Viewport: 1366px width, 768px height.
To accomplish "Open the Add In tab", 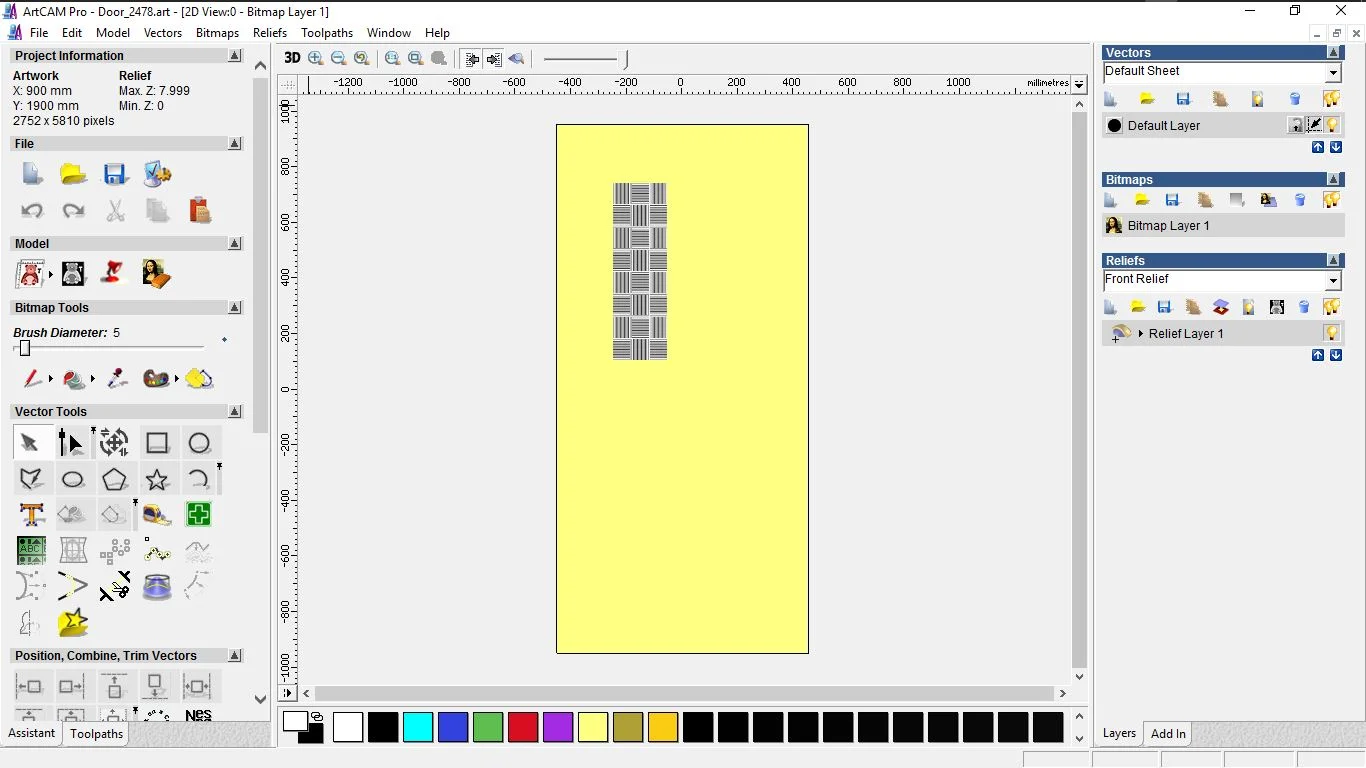I will click(1168, 734).
